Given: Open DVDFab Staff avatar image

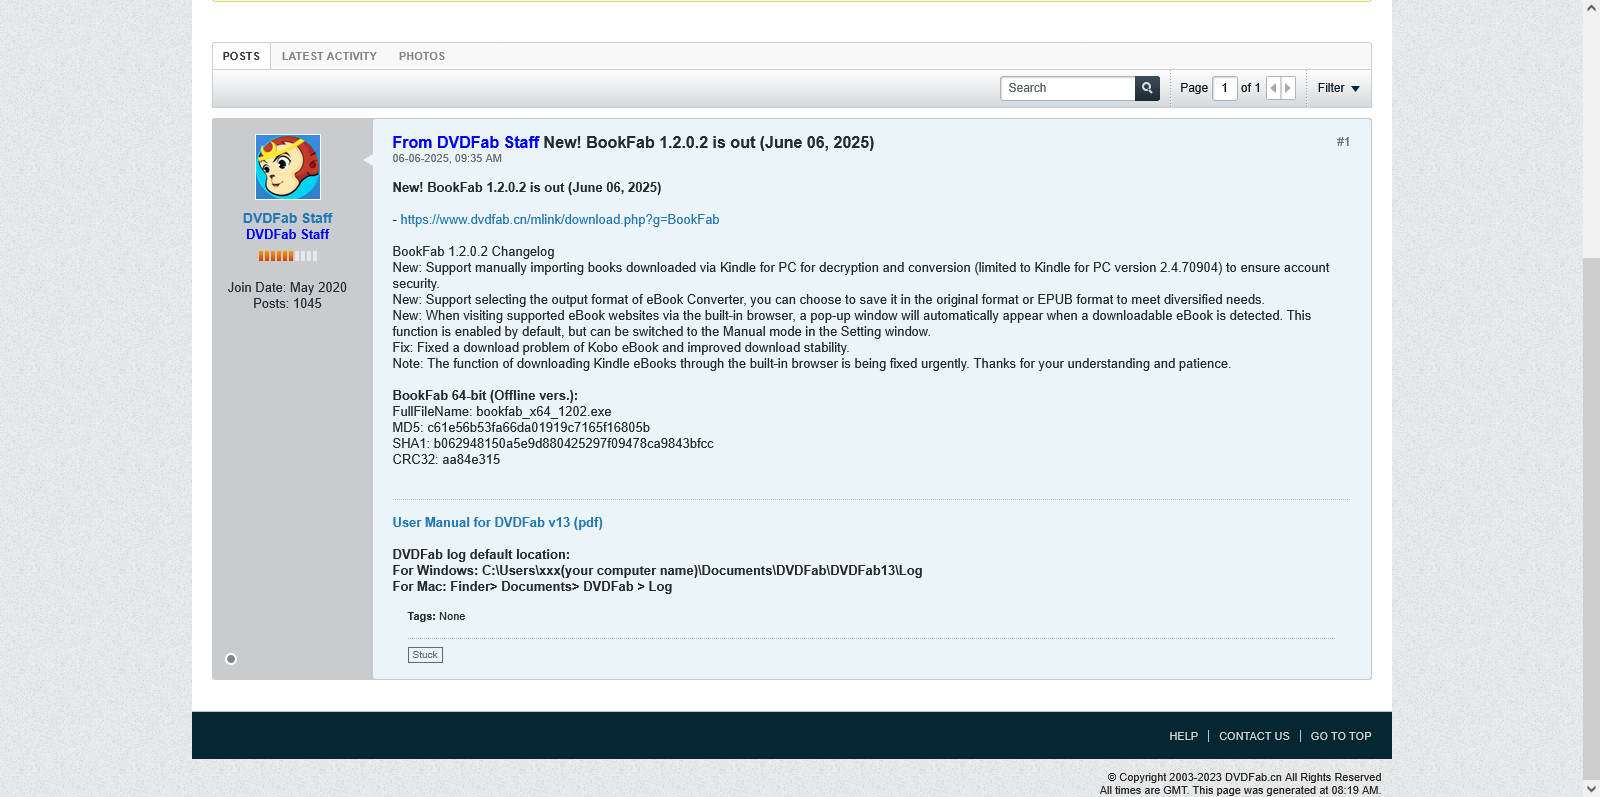Looking at the screenshot, I should point(288,167).
